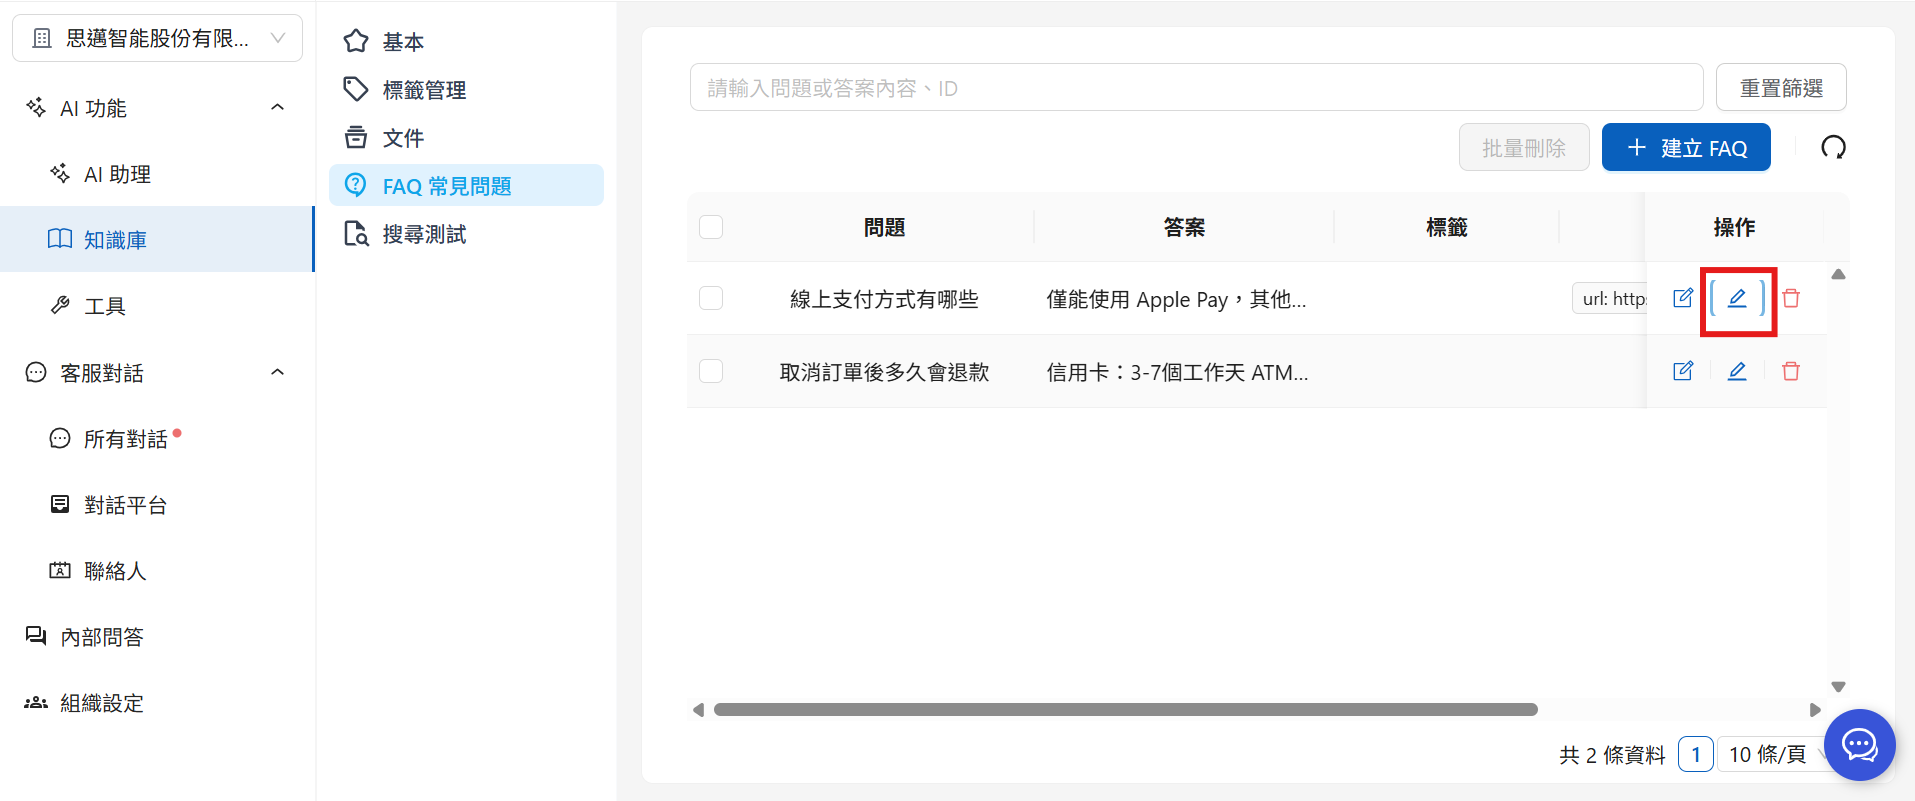Open the chat support bubble icon
The height and width of the screenshot is (801, 1915).
click(x=1859, y=745)
